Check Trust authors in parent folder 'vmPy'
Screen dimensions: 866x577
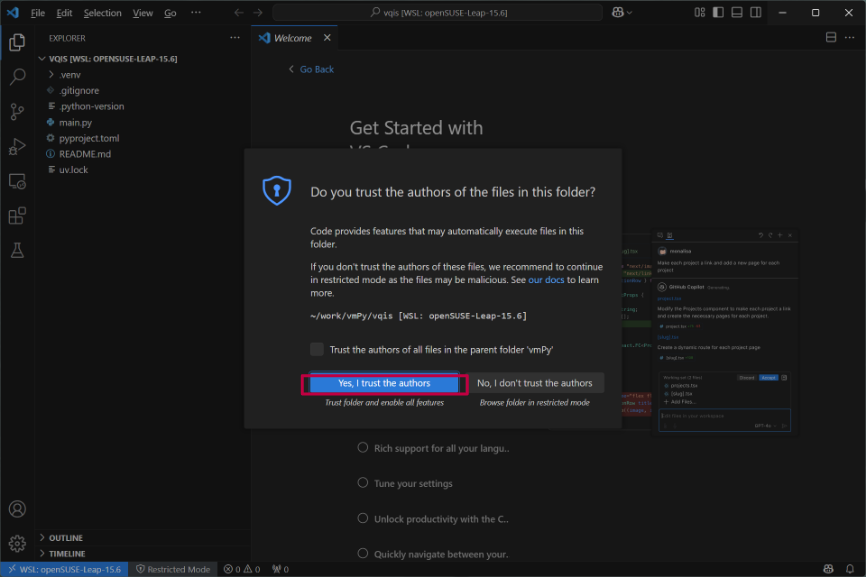pos(317,349)
